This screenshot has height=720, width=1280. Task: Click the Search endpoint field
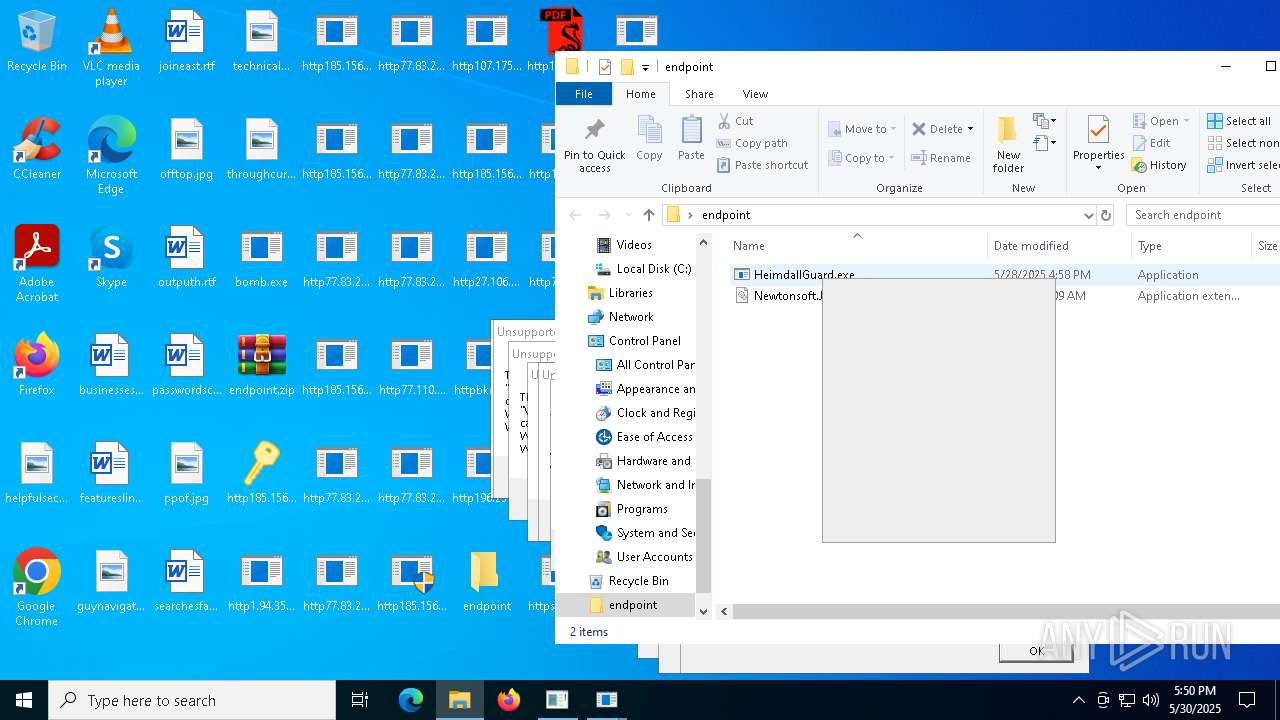(x=1205, y=215)
